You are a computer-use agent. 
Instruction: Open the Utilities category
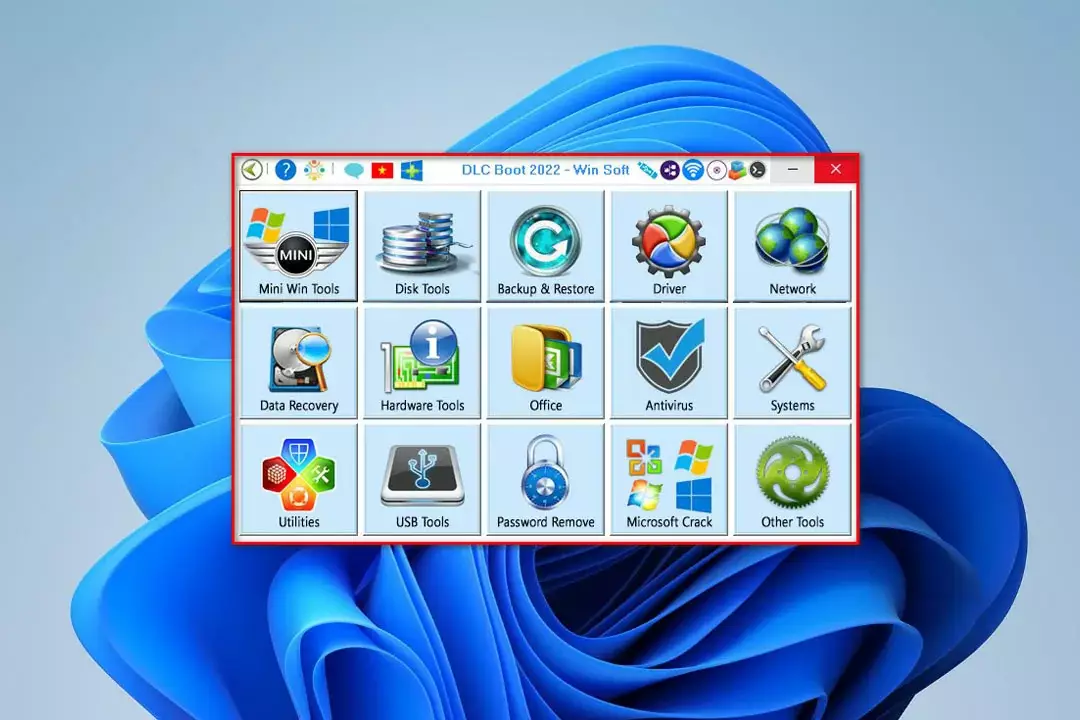298,479
